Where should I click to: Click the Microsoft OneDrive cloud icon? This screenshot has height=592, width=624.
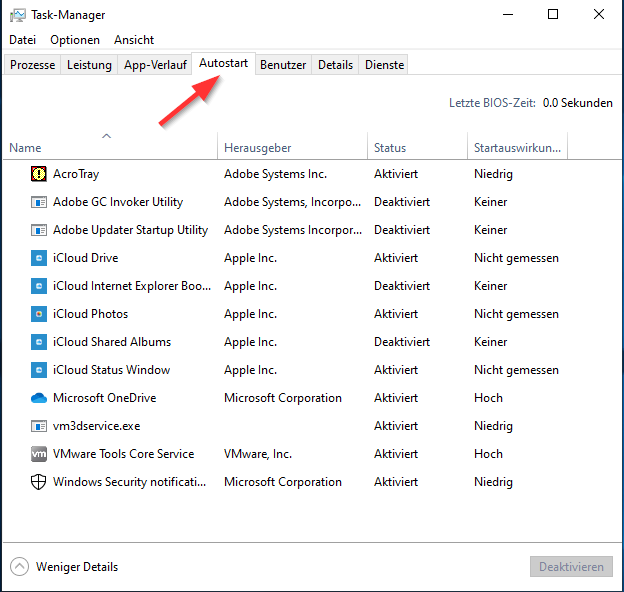pos(39,398)
